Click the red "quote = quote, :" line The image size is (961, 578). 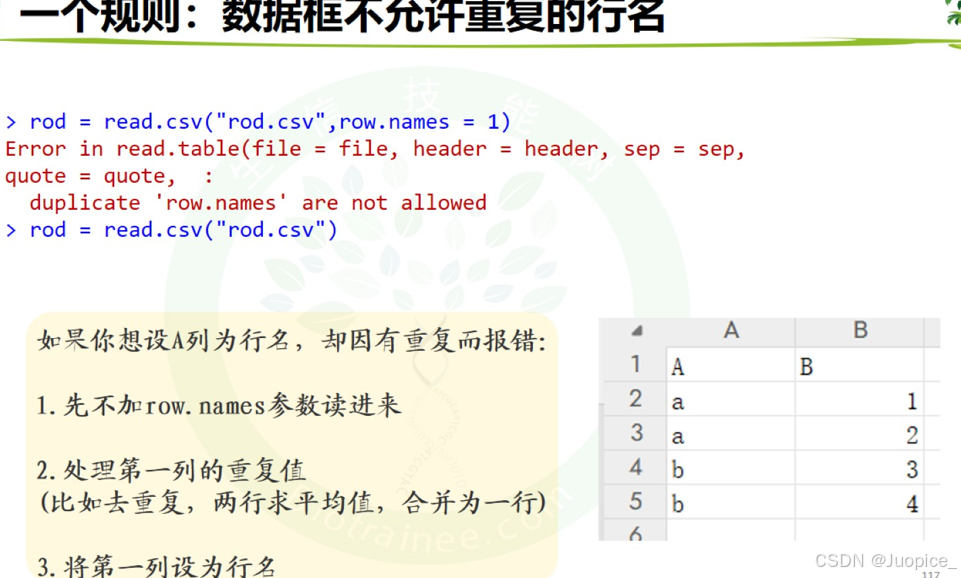point(109,177)
